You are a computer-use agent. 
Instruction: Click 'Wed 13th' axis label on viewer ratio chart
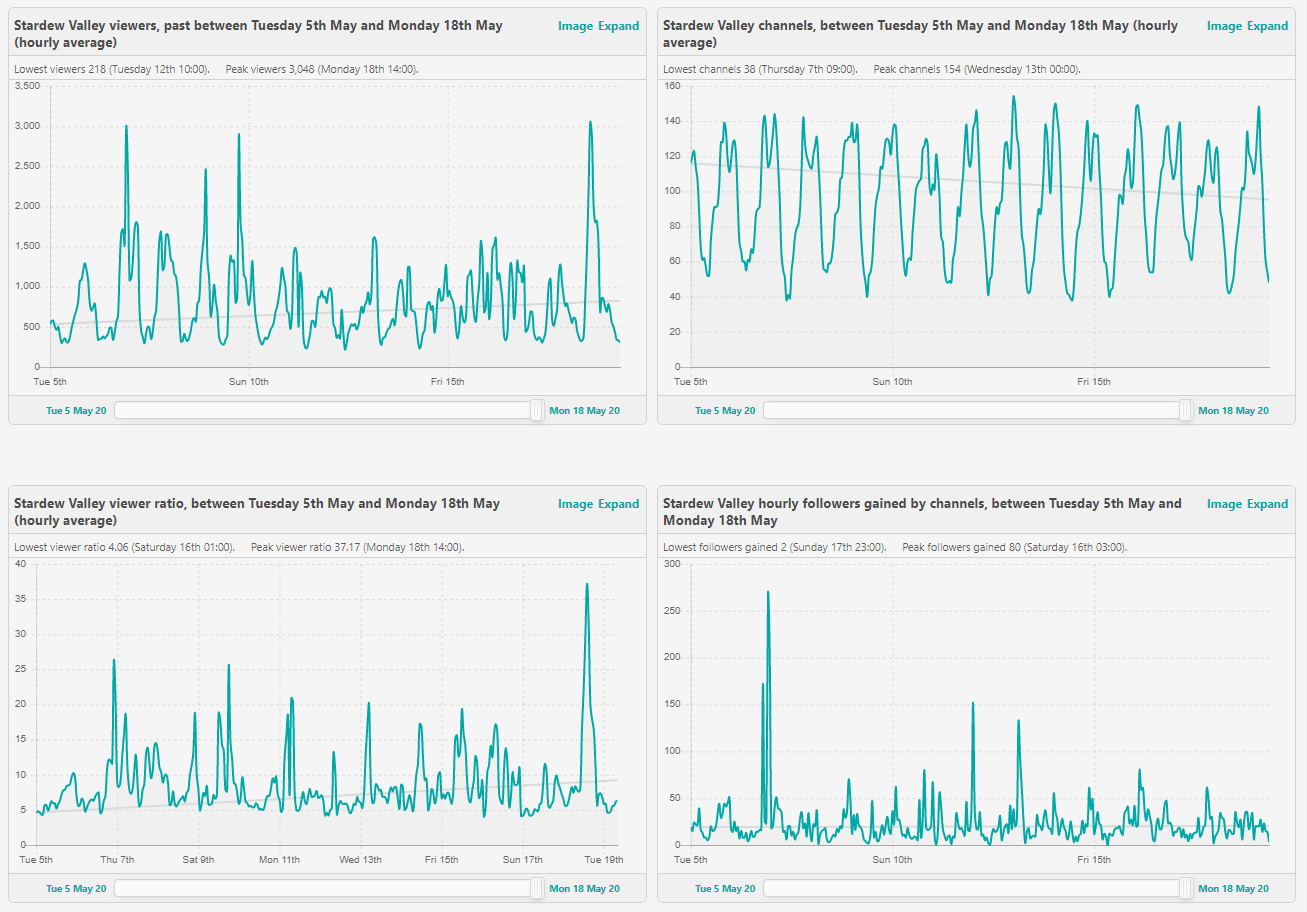360,859
